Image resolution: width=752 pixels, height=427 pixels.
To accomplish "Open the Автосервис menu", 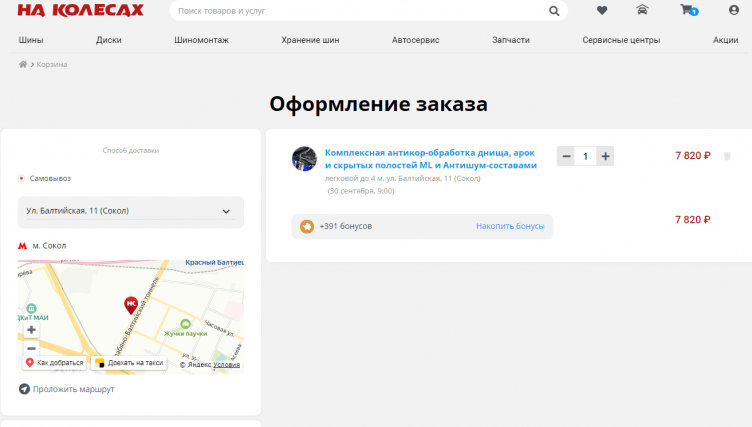I will (415, 40).
